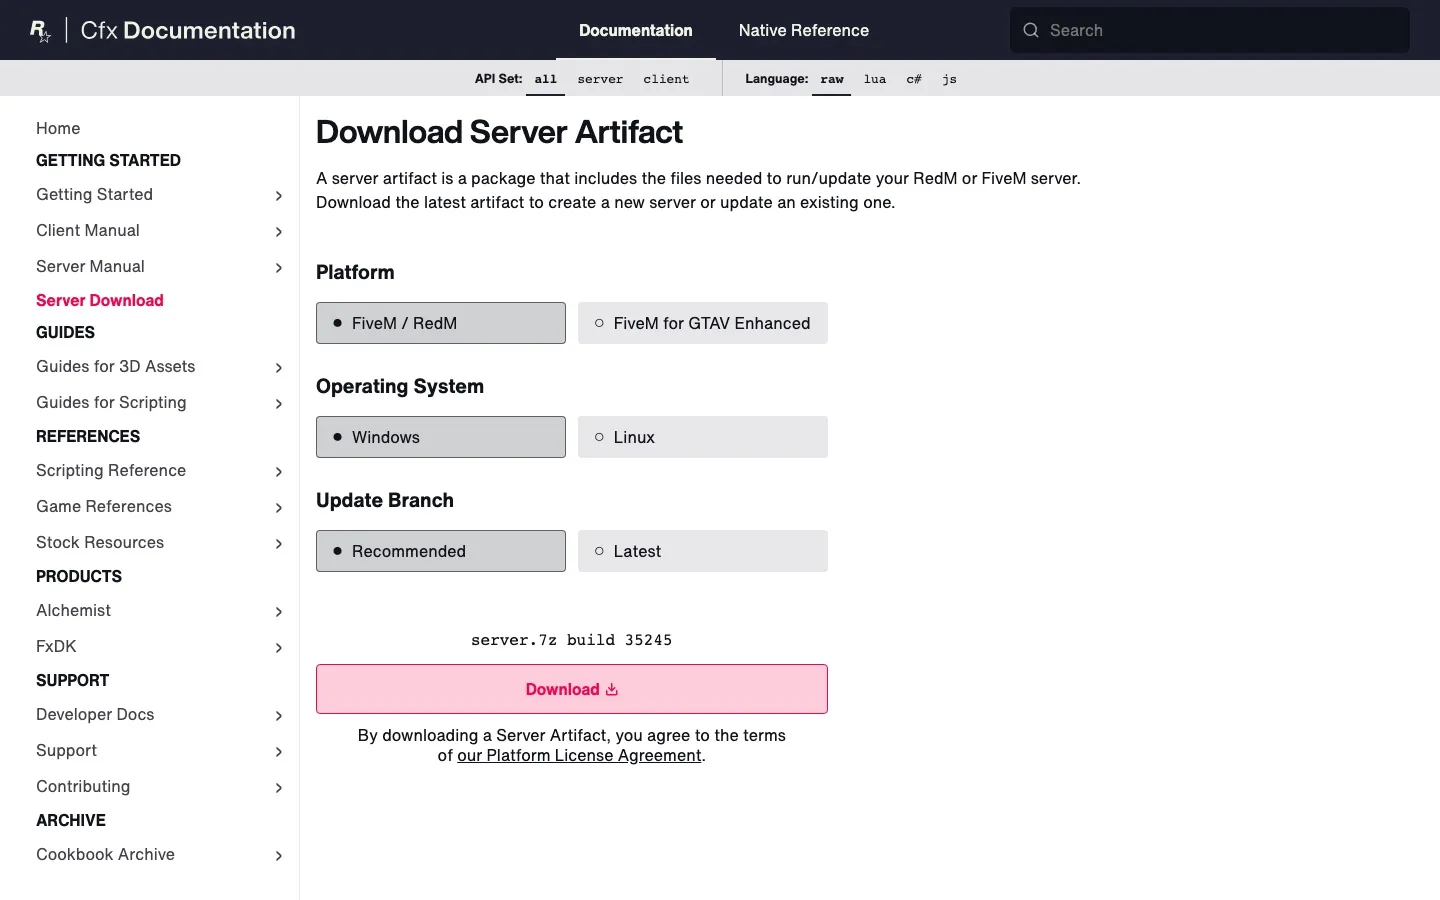Switch language to lua
Viewport: 1440px width, 900px height.
(x=875, y=79)
